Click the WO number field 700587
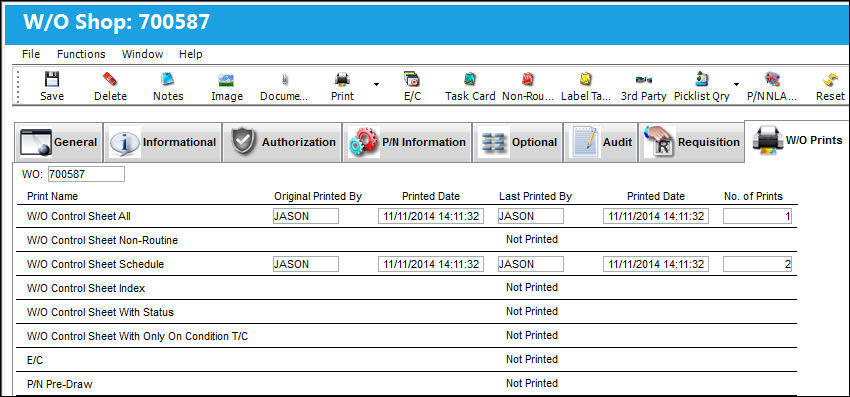This screenshot has height=397, width=850. [86, 174]
